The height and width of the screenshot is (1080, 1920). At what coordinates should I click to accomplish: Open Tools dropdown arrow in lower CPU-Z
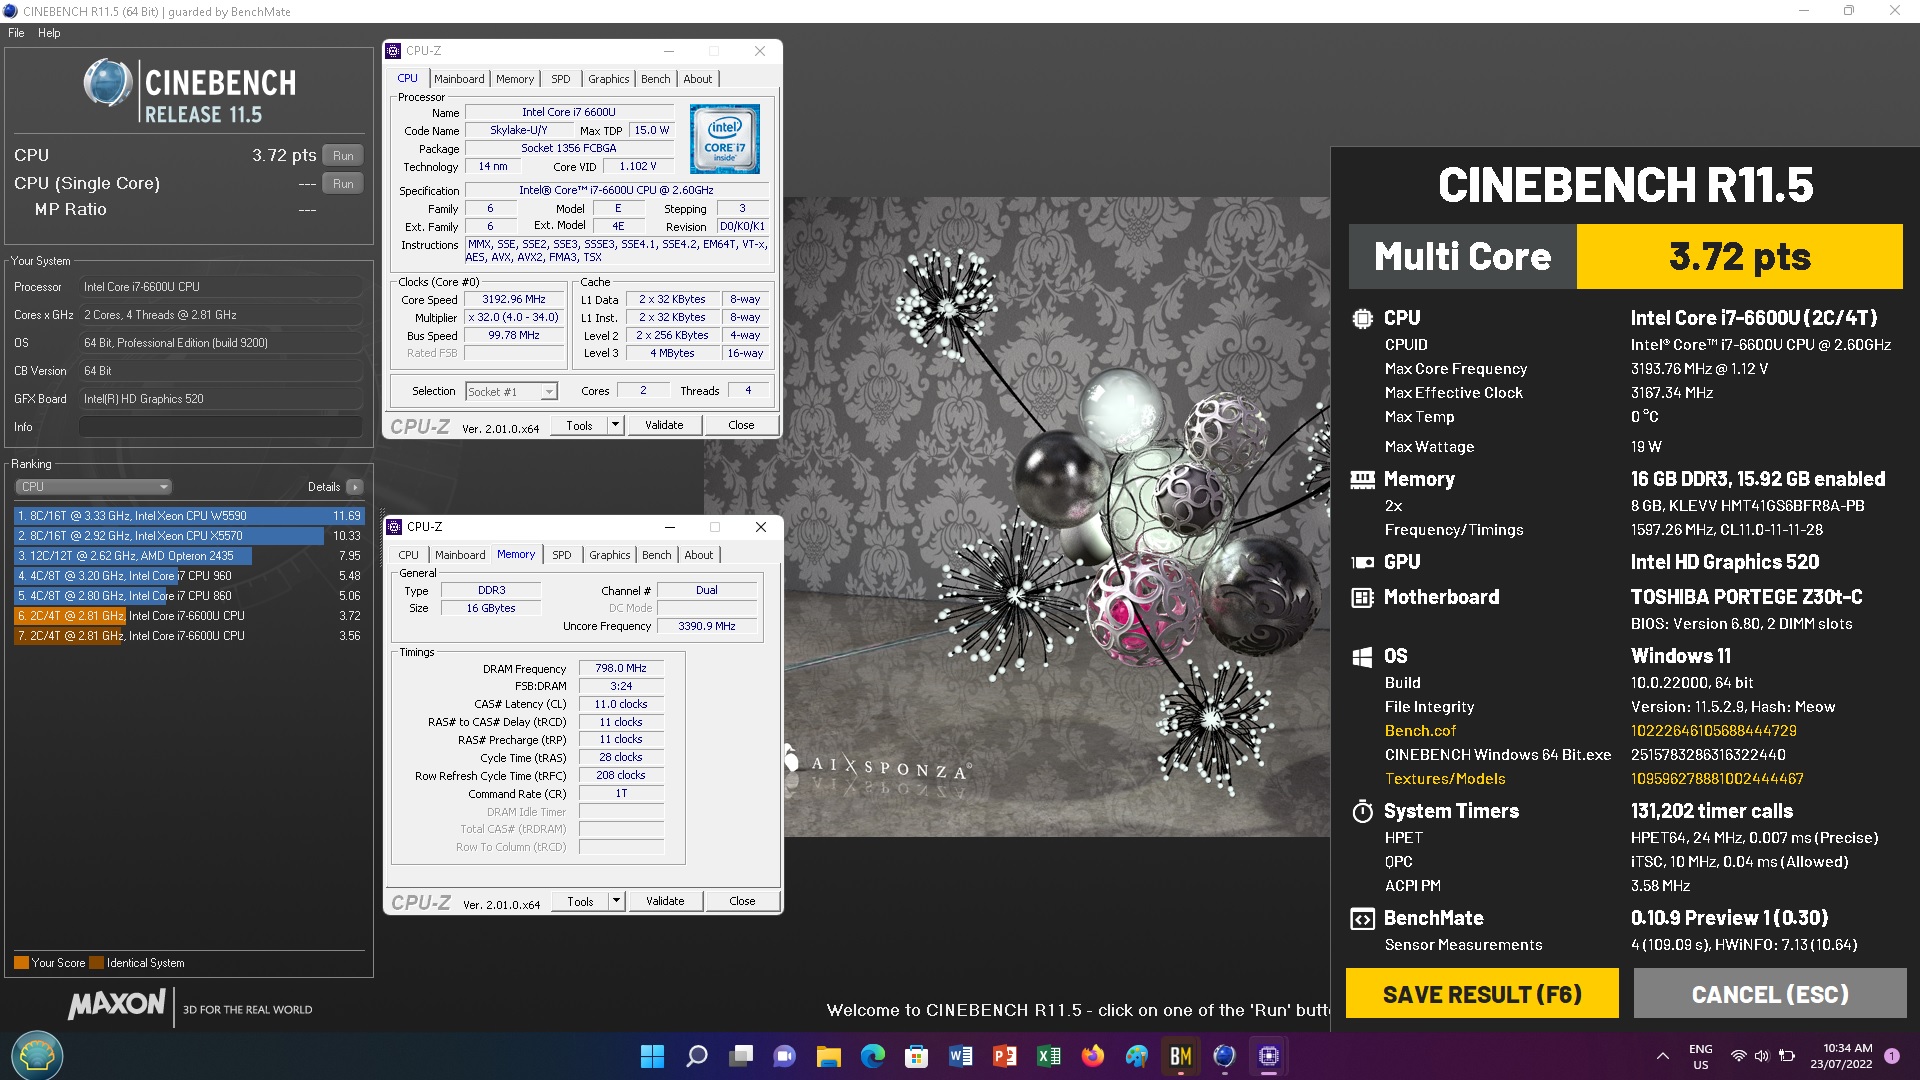click(616, 901)
